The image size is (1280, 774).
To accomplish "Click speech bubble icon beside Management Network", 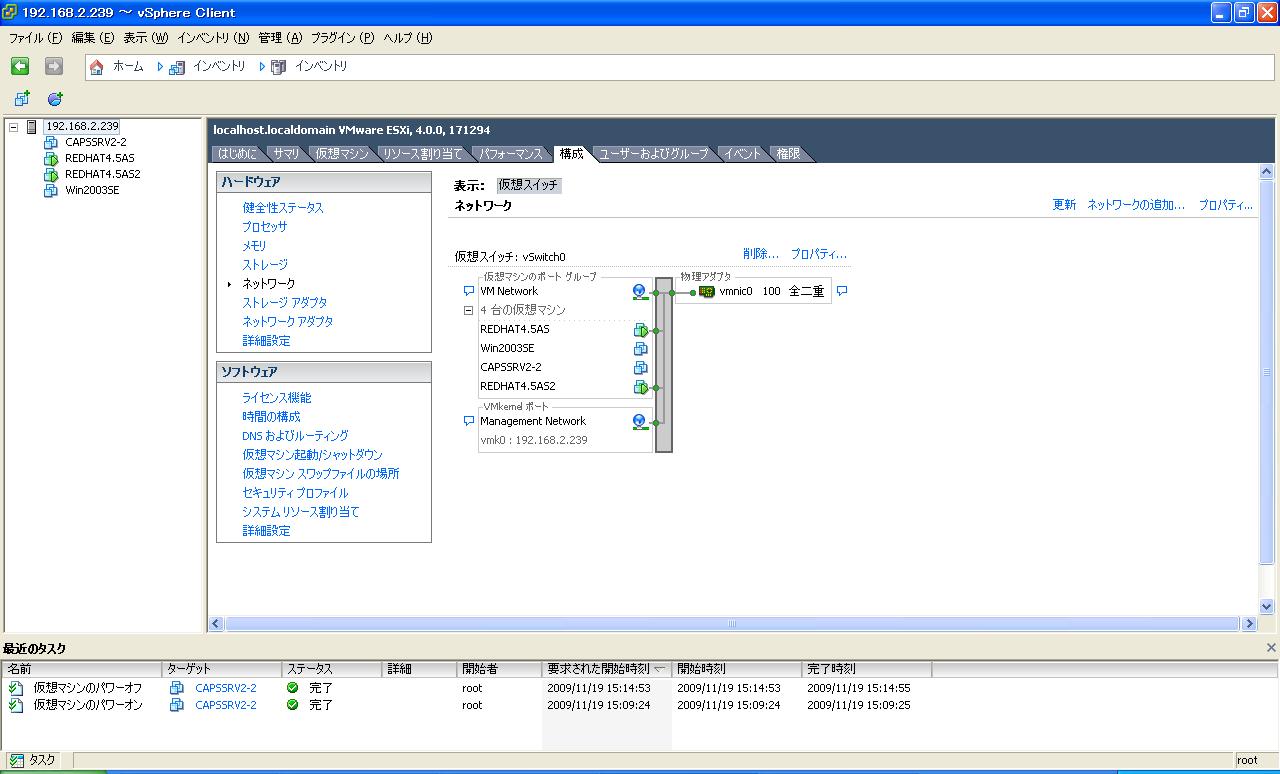I will click(469, 421).
